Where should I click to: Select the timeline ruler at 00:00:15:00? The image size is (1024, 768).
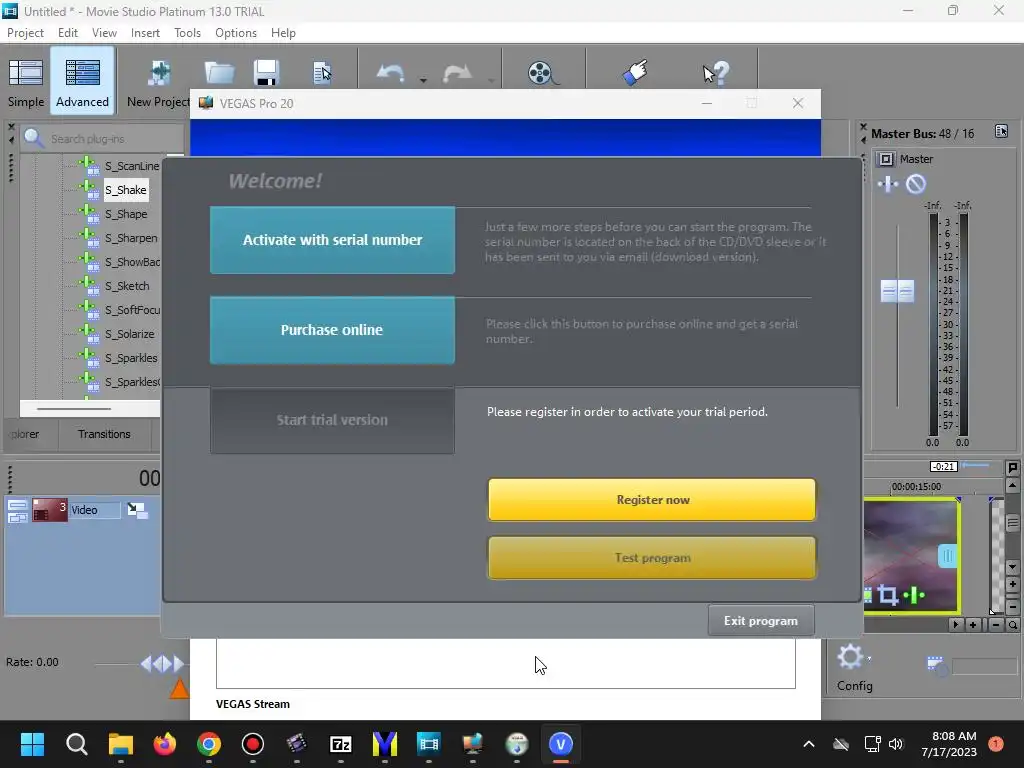point(916,487)
